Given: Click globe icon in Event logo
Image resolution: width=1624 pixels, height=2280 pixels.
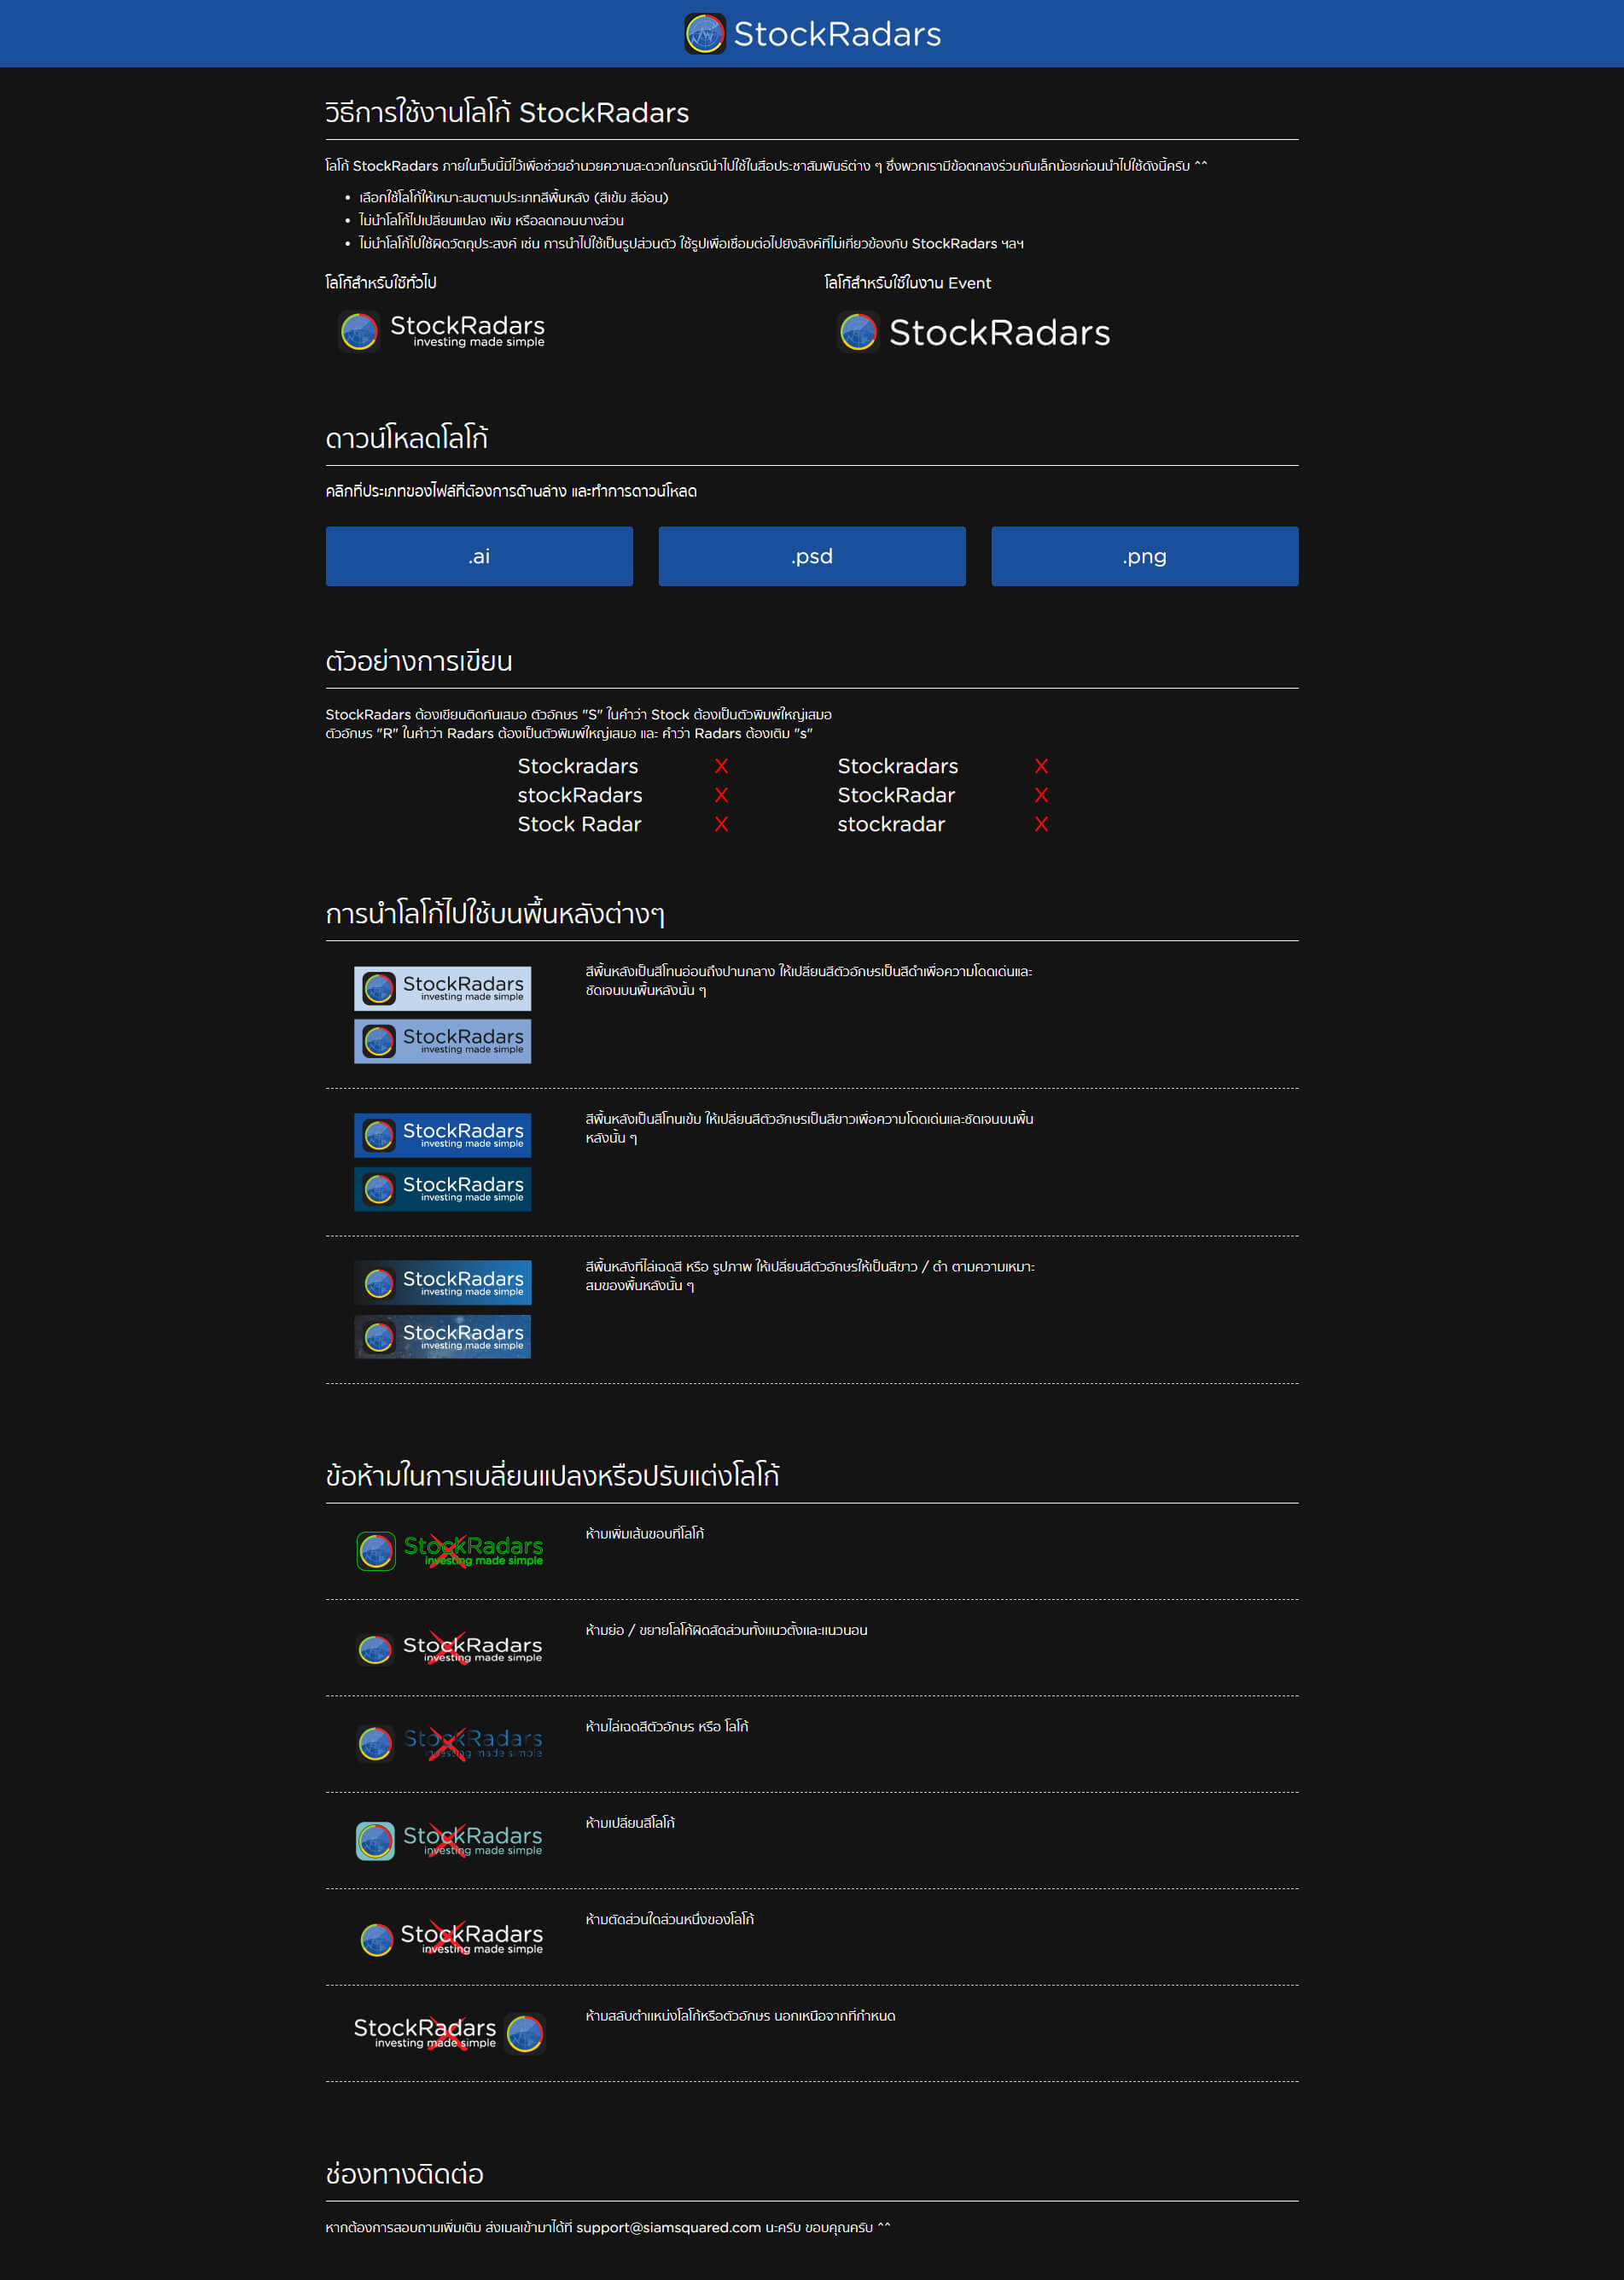Looking at the screenshot, I should pyautogui.click(x=858, y=332).
